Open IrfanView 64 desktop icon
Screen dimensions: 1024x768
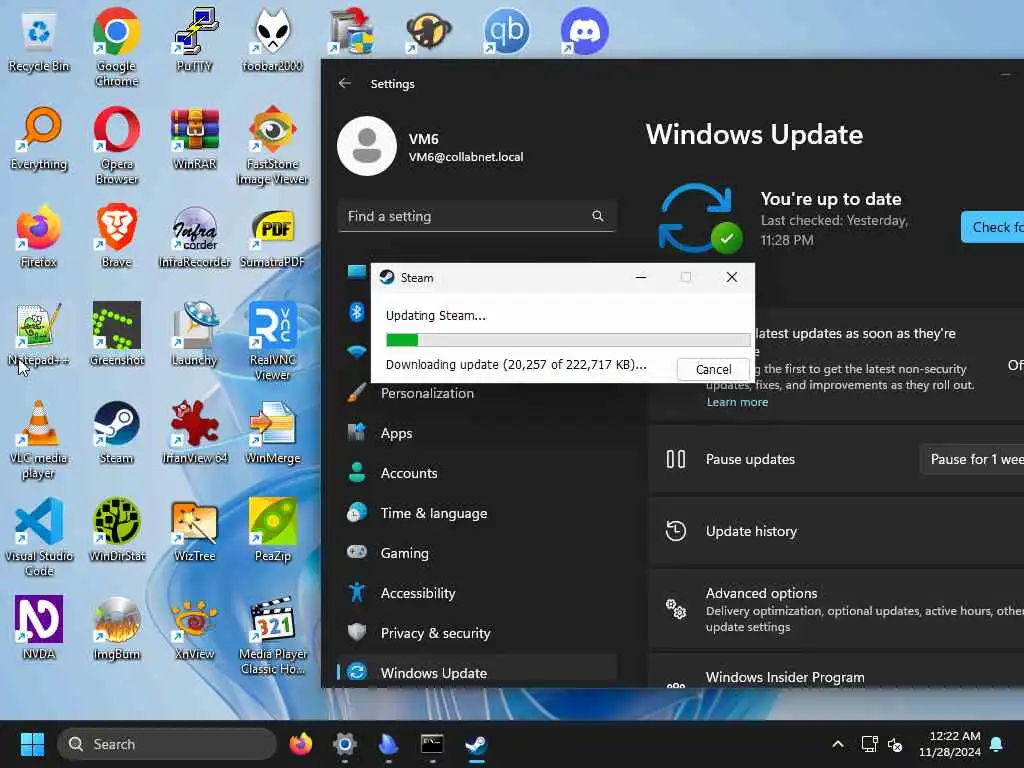(x=194, y=432)
